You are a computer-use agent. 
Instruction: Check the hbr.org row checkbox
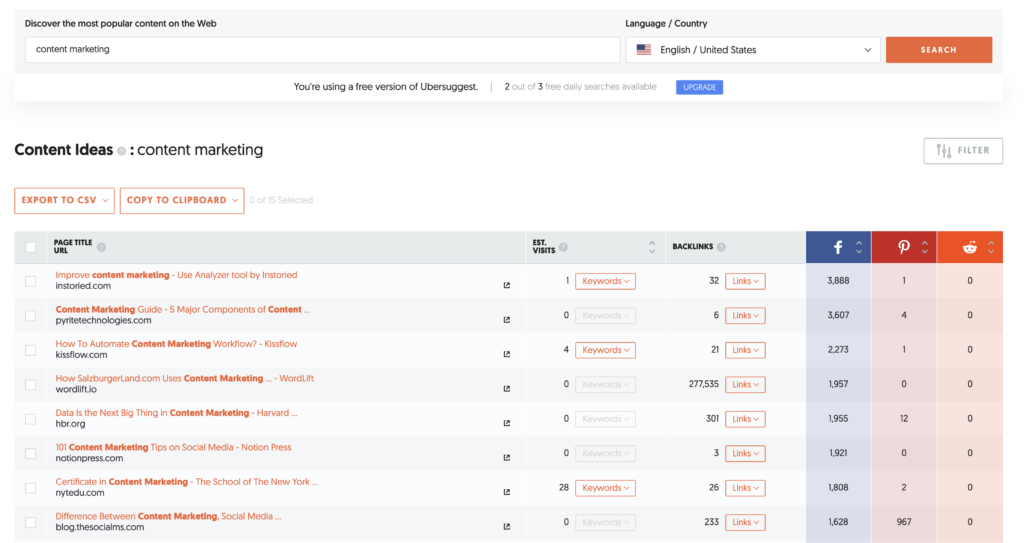[x=31, y=419]
